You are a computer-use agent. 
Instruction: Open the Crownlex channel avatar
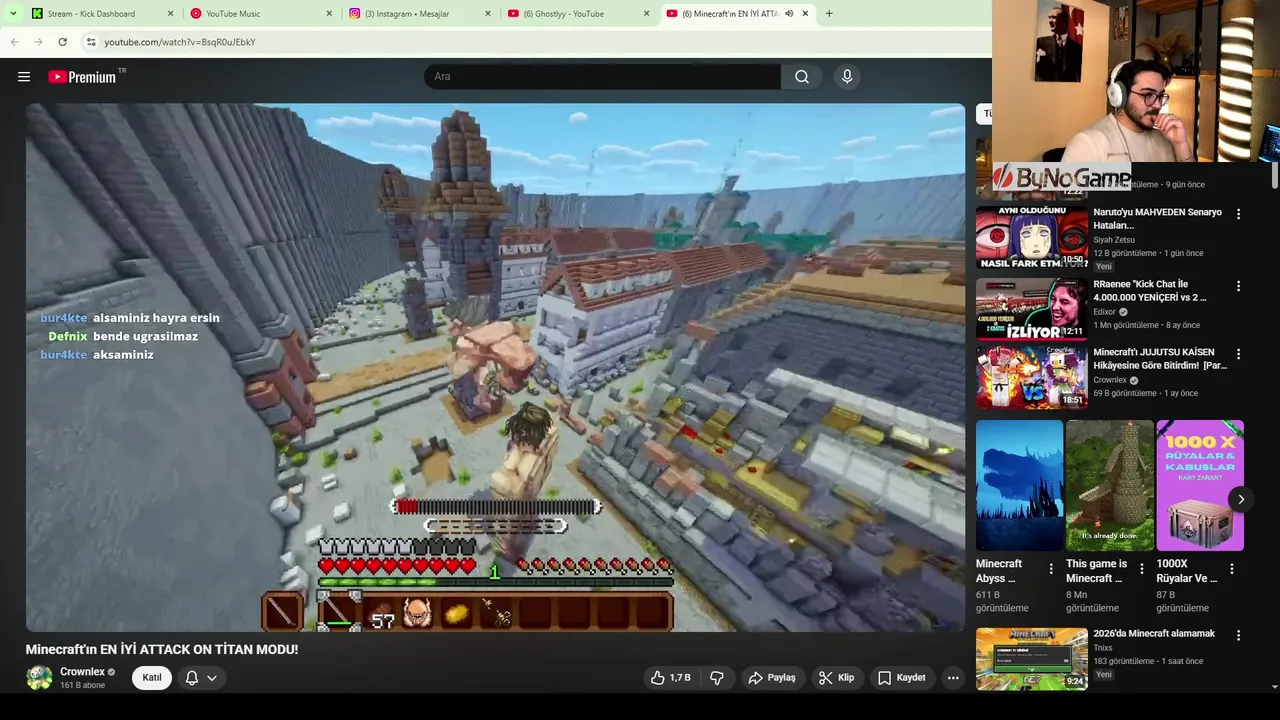[39, 678]
